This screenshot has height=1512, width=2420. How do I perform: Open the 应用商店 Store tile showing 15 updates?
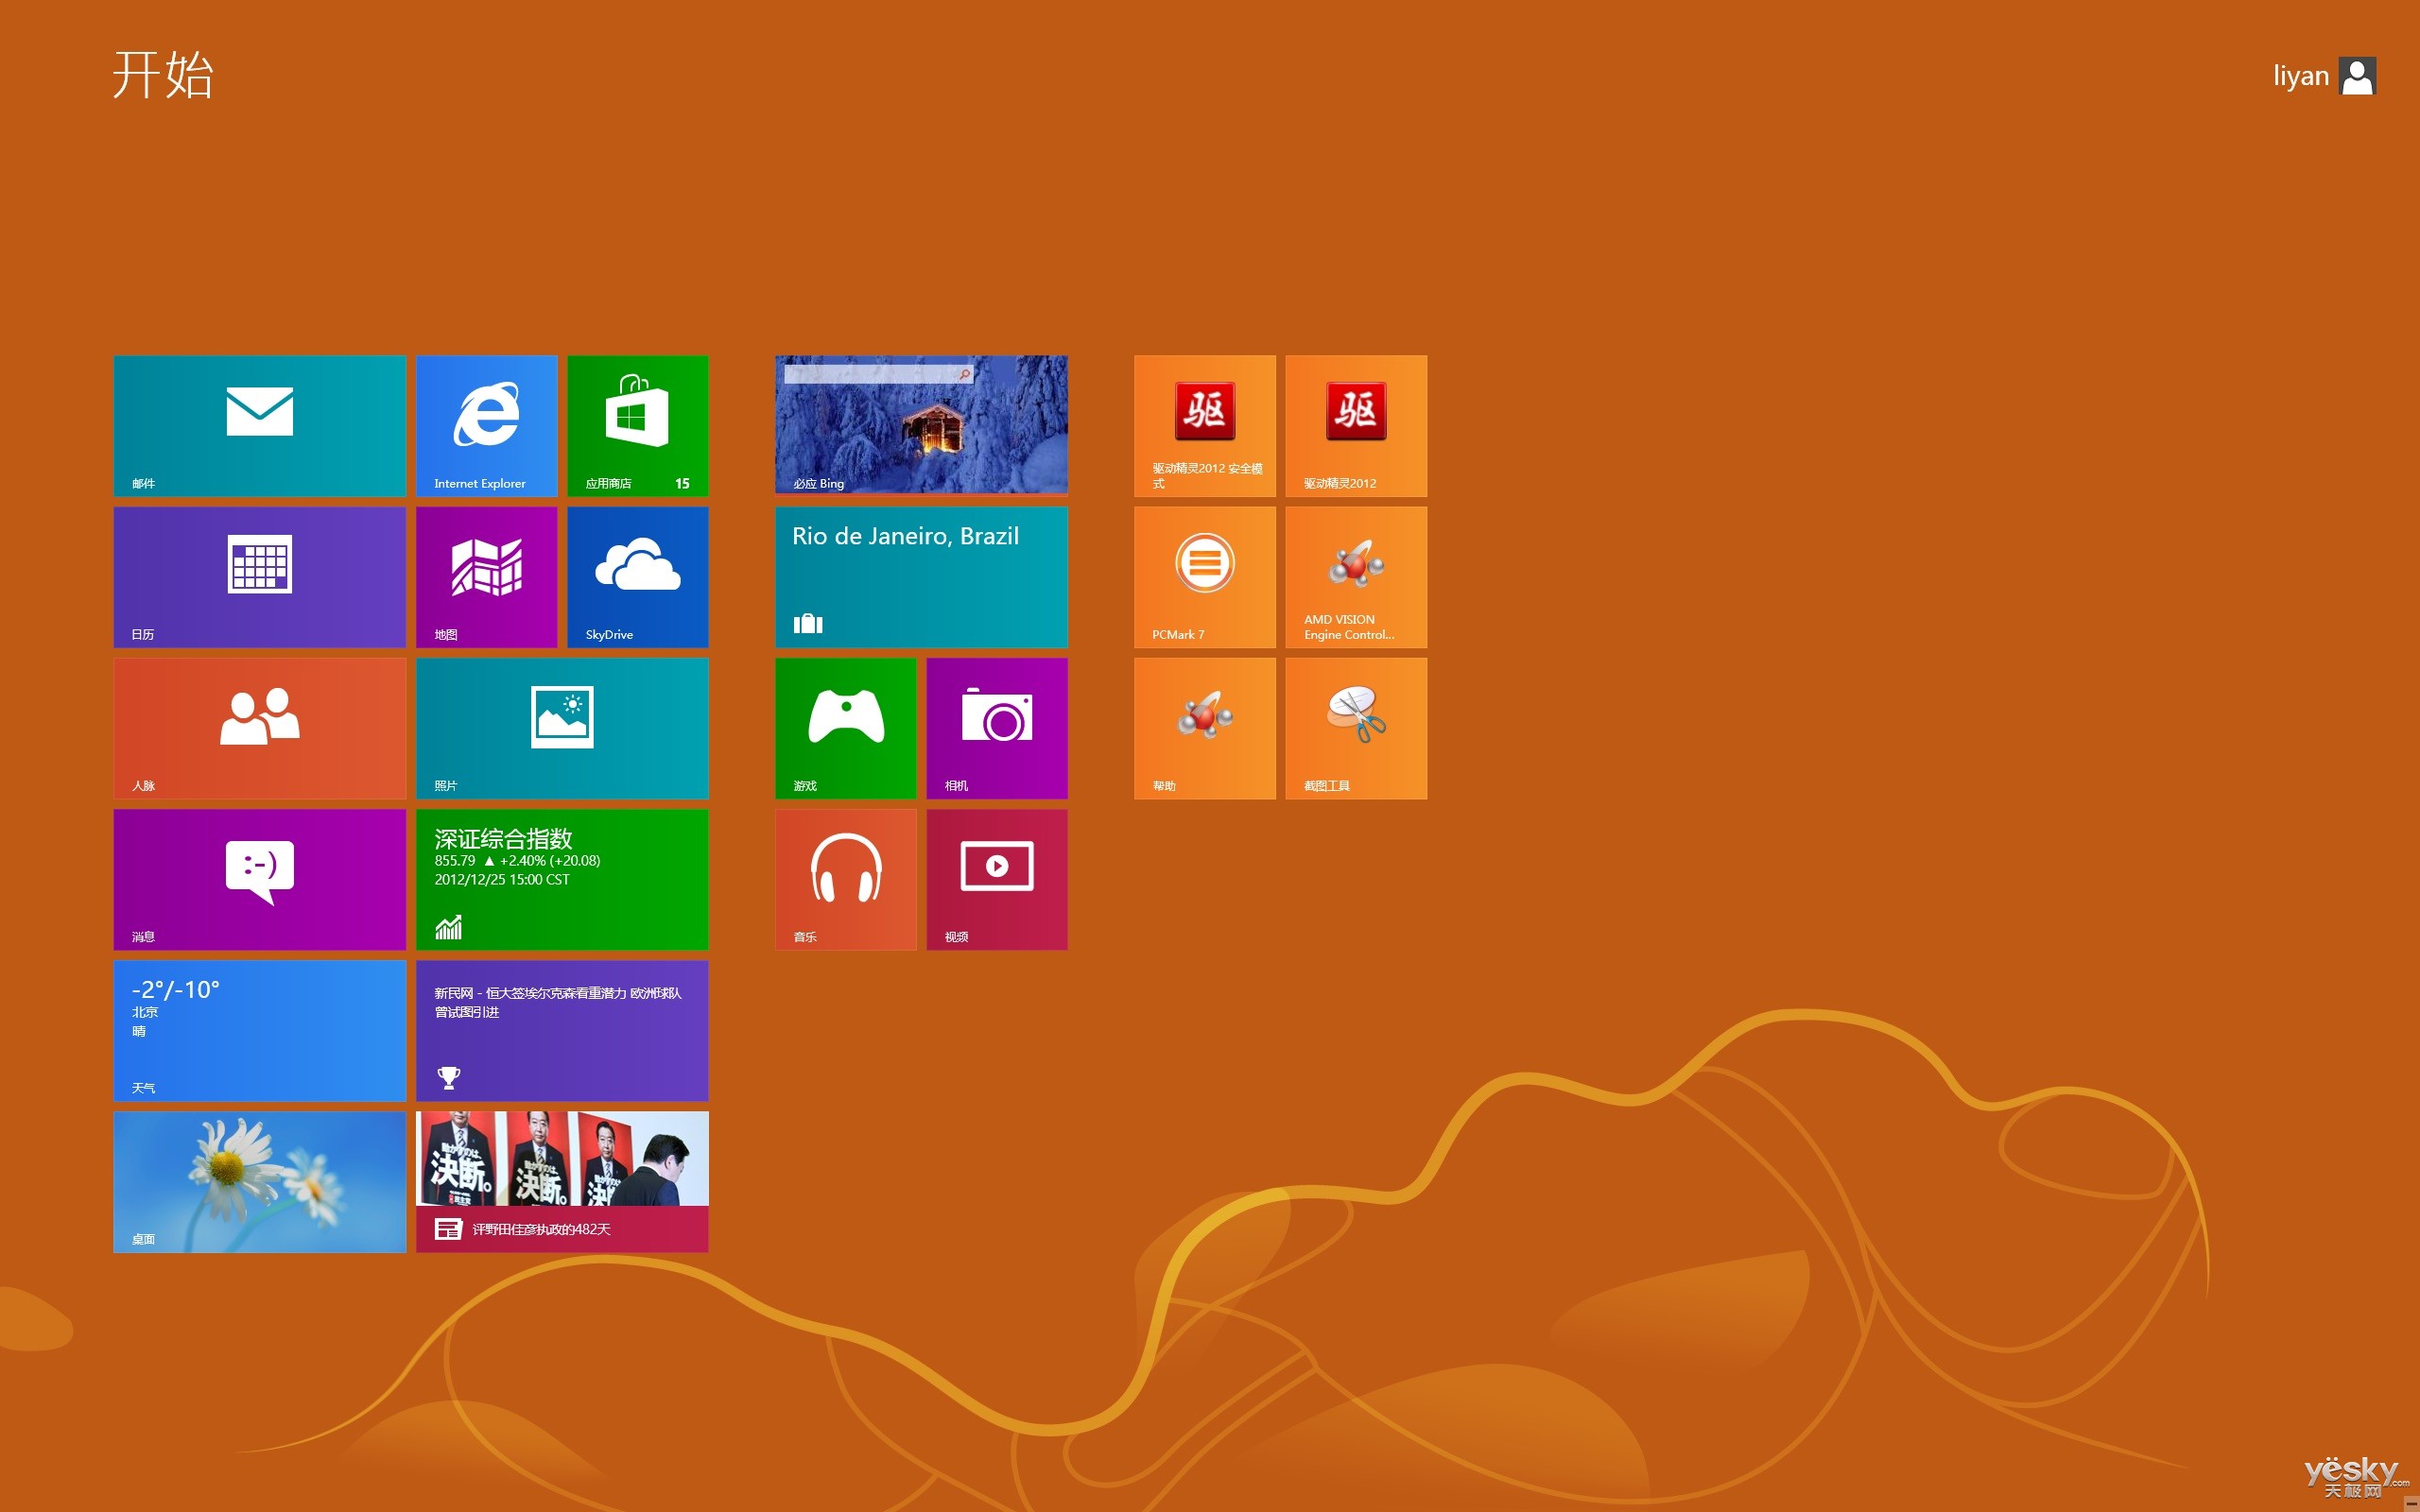click(x=637, y=424)
